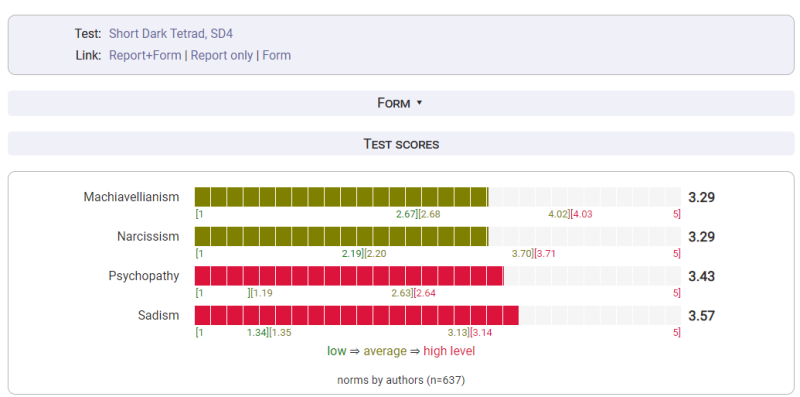Collapse the Test scores section header
The height and width of the screenshot is (397, 800).
point(401,144)
